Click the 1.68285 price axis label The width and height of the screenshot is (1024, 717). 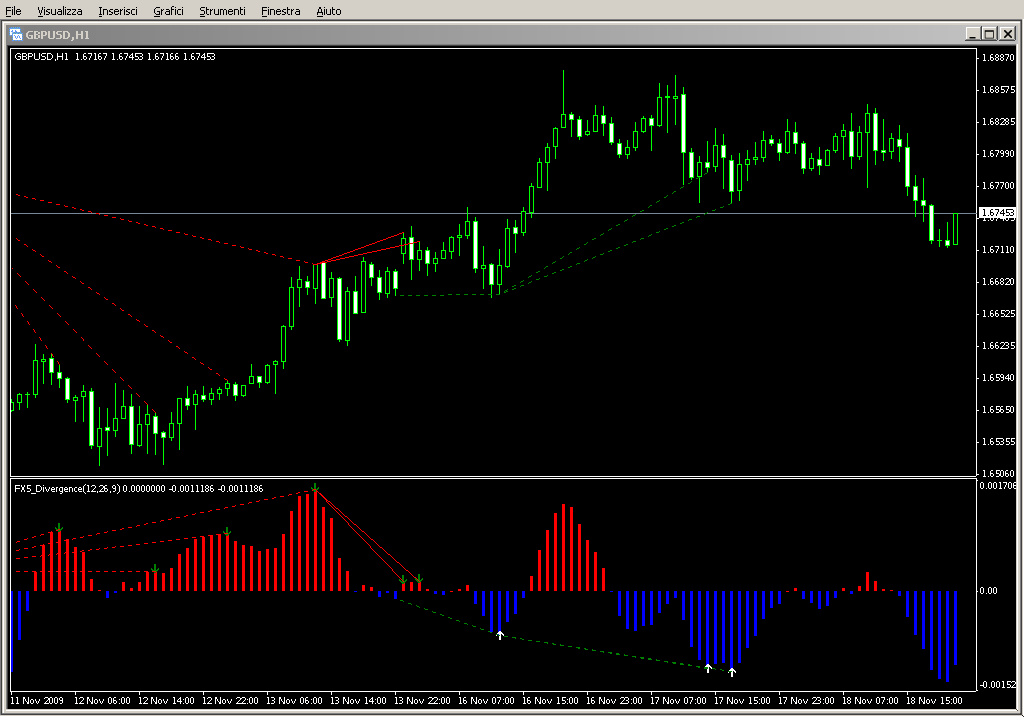pos(999,121)
